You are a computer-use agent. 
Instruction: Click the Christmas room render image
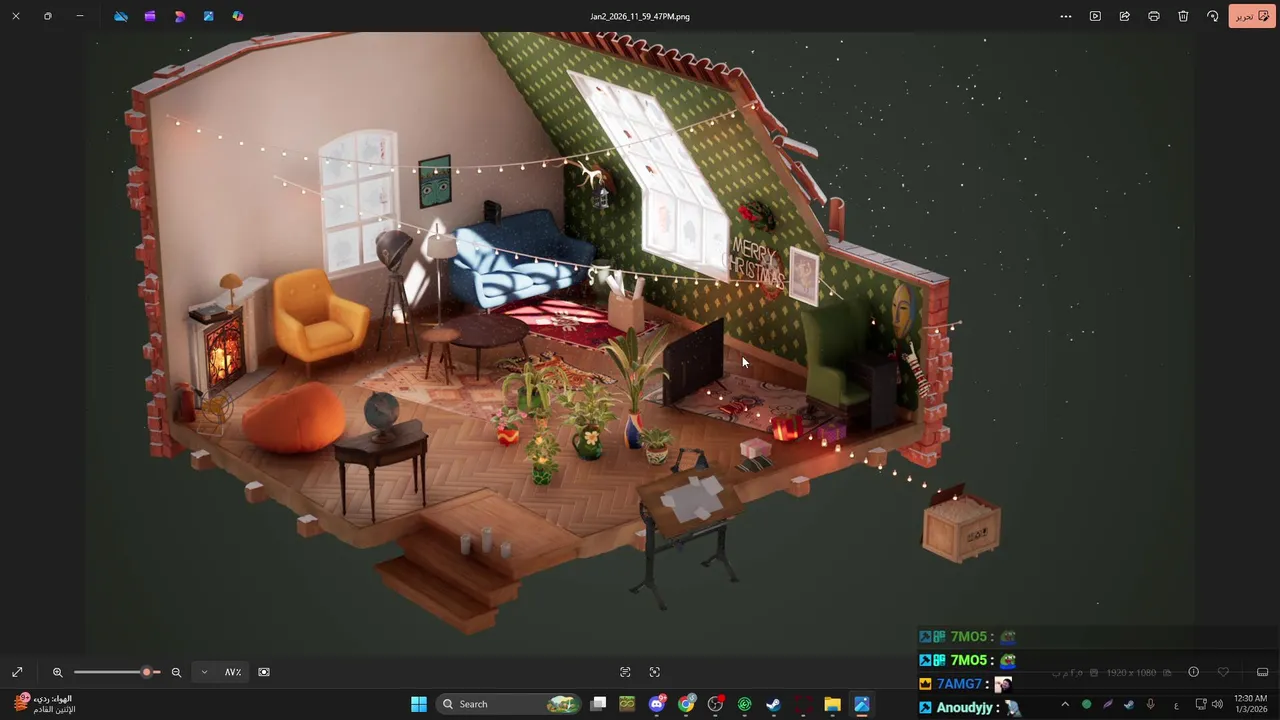pyautogui.click(x=640, y=343)
